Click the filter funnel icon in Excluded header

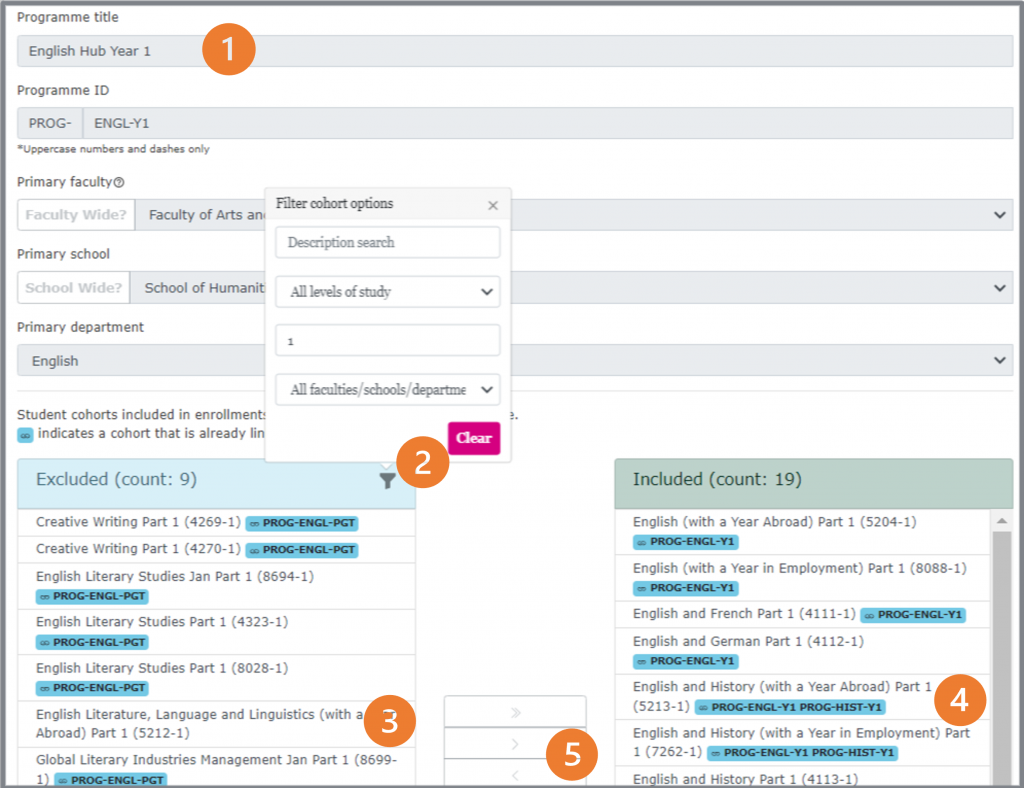[387, 481]
